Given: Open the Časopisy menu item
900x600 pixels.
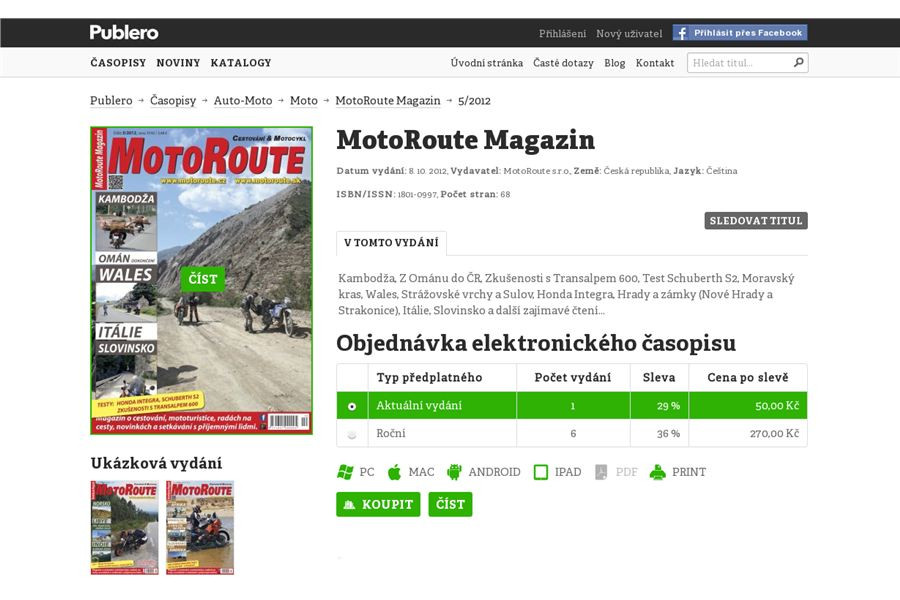Looking at the screenshot, I should click(x=118, y=62).
